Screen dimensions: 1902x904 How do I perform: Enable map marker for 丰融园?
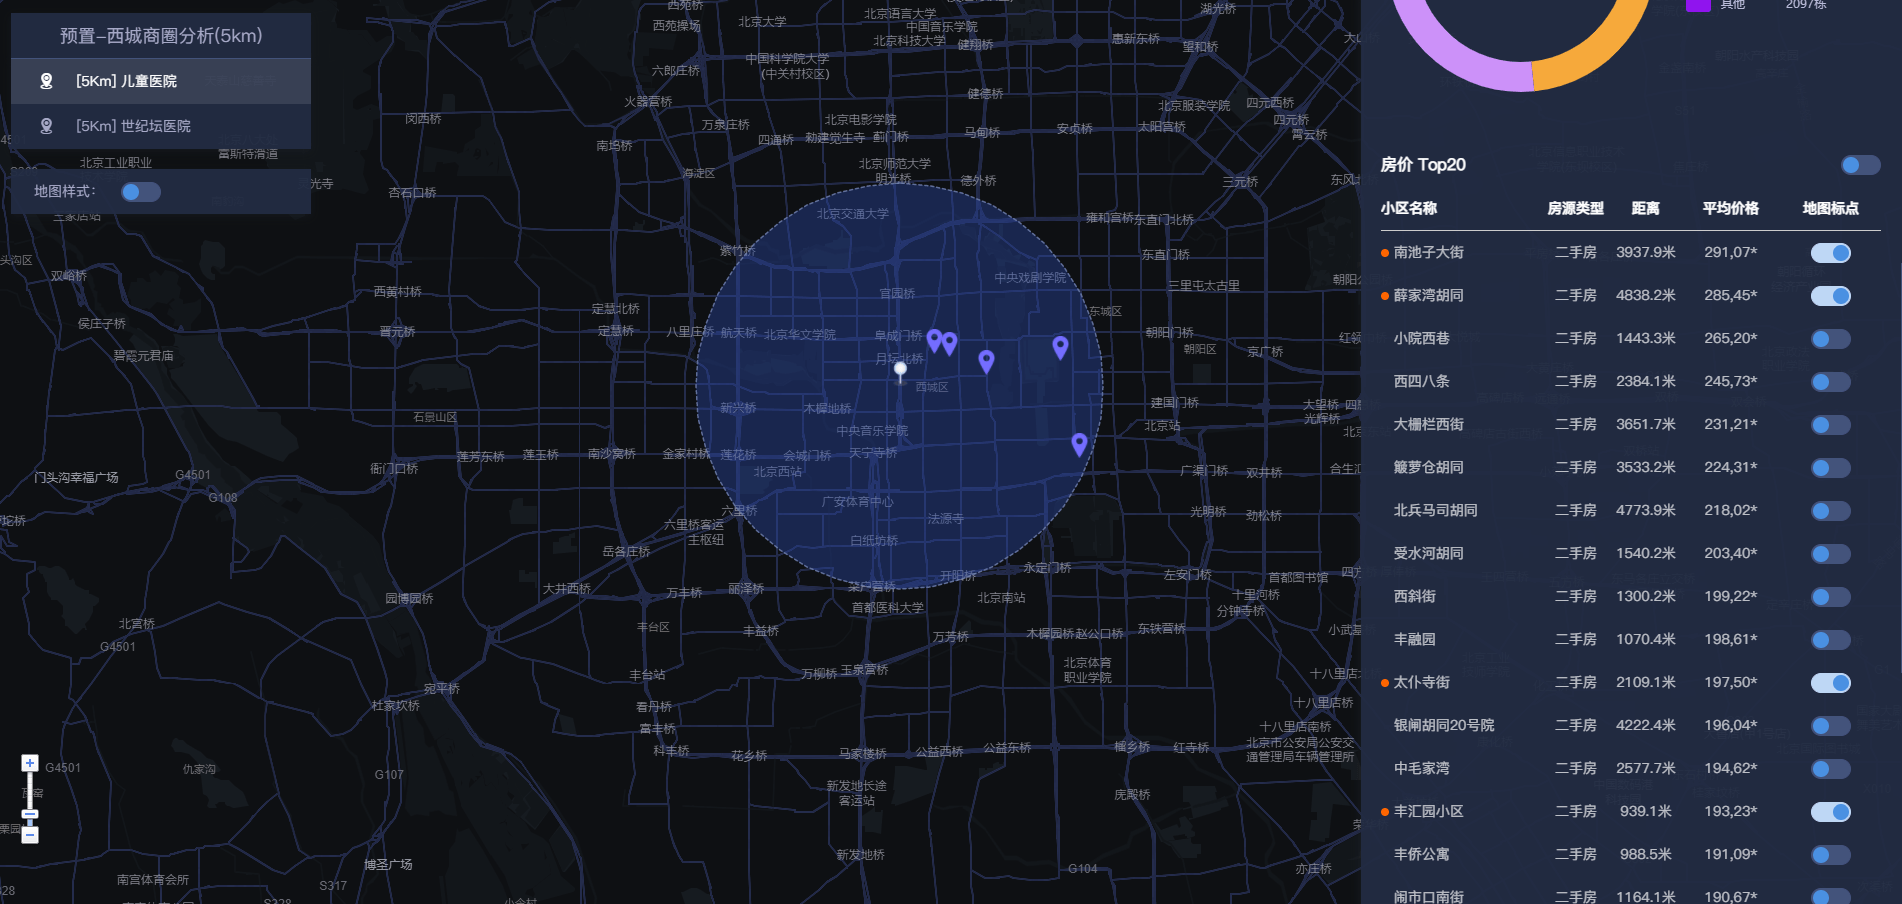click(x=1830, y=640)
